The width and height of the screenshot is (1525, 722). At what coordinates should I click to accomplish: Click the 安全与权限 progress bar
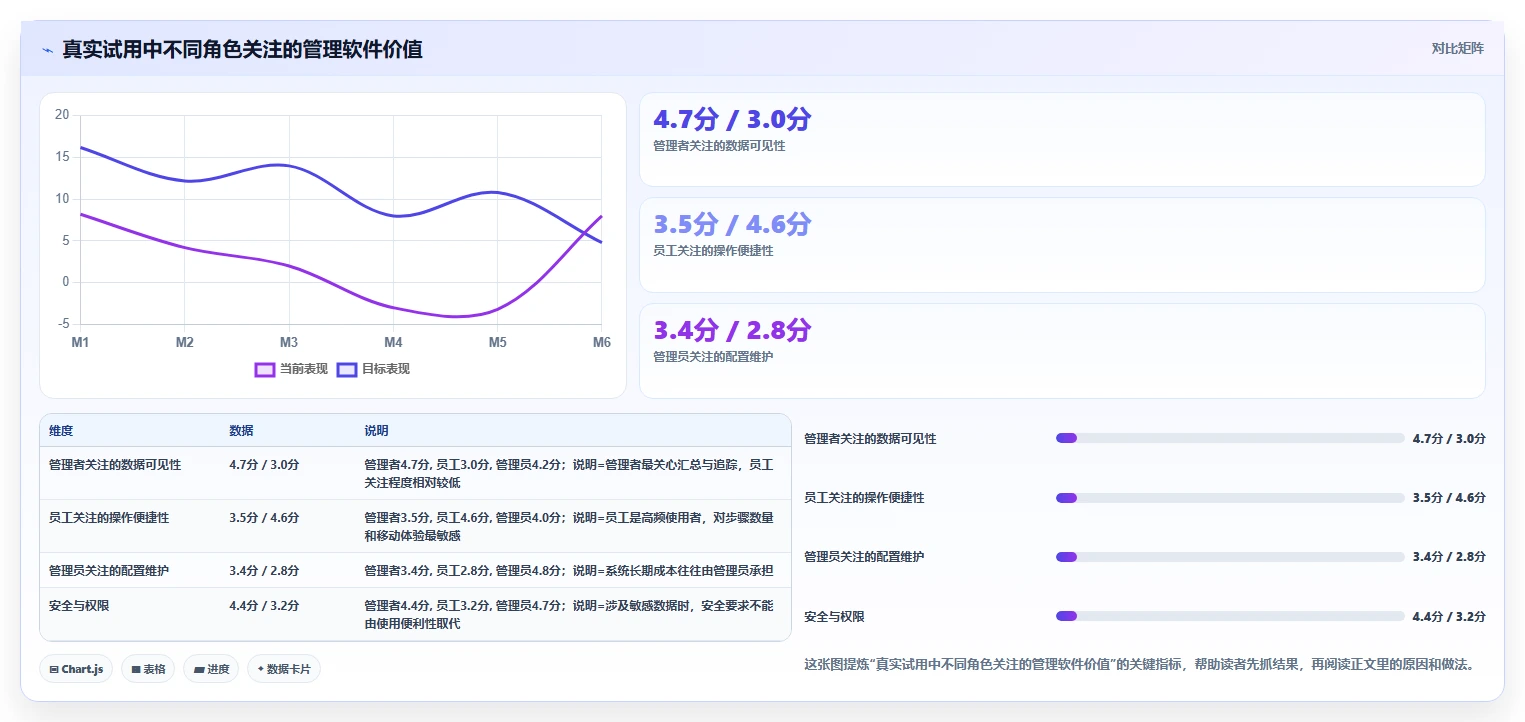(1230, 616)
